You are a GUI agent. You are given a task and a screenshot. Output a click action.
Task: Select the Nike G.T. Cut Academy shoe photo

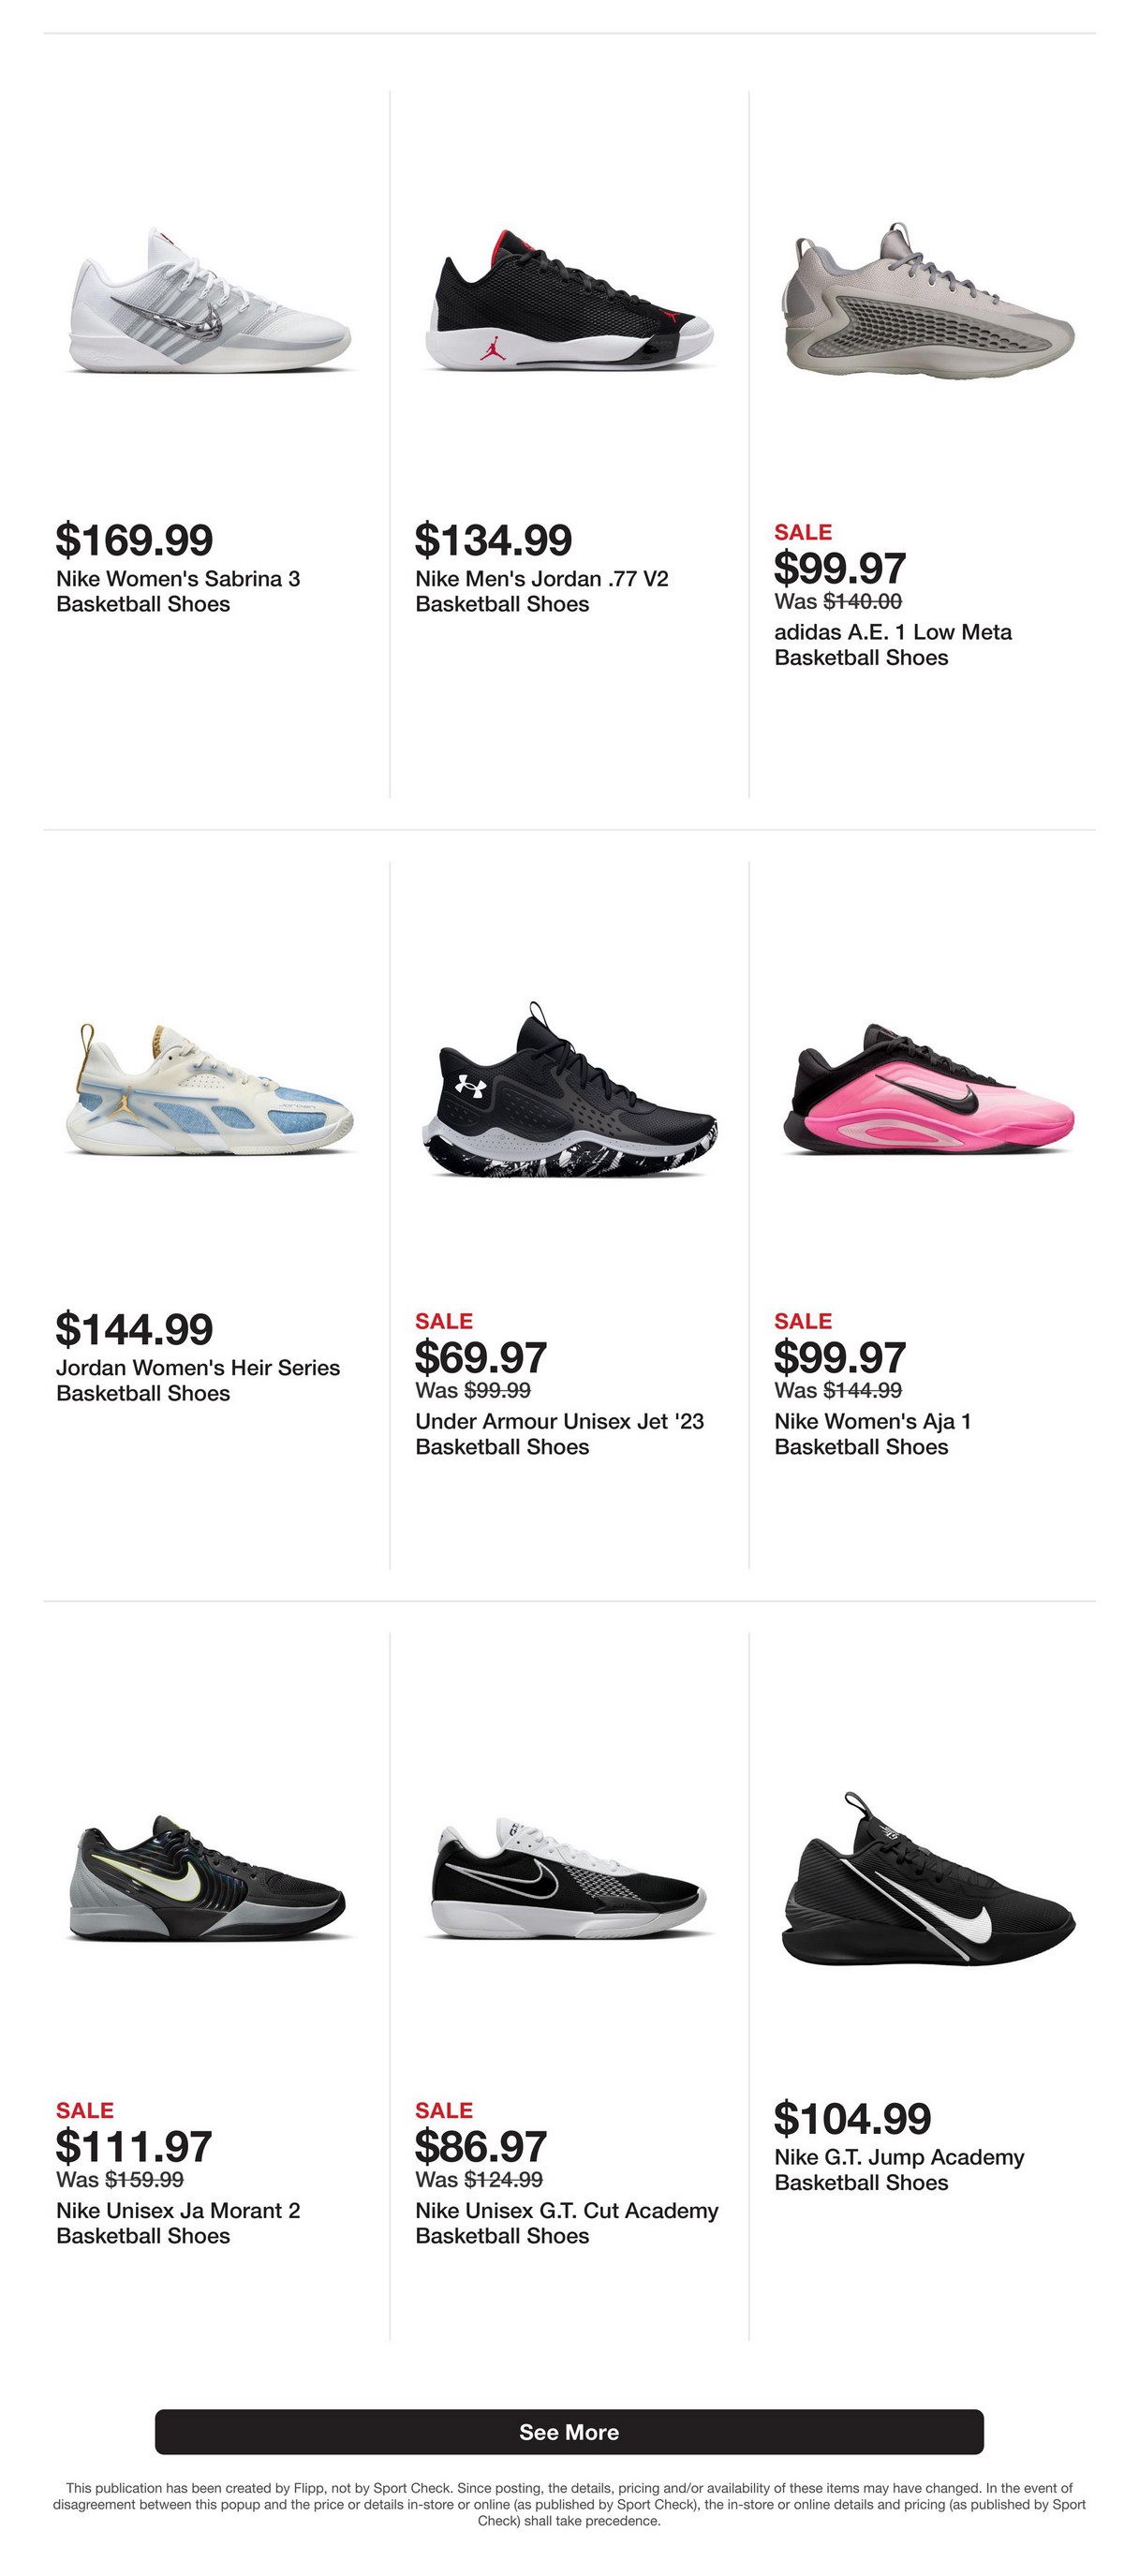coord(569,1878)
